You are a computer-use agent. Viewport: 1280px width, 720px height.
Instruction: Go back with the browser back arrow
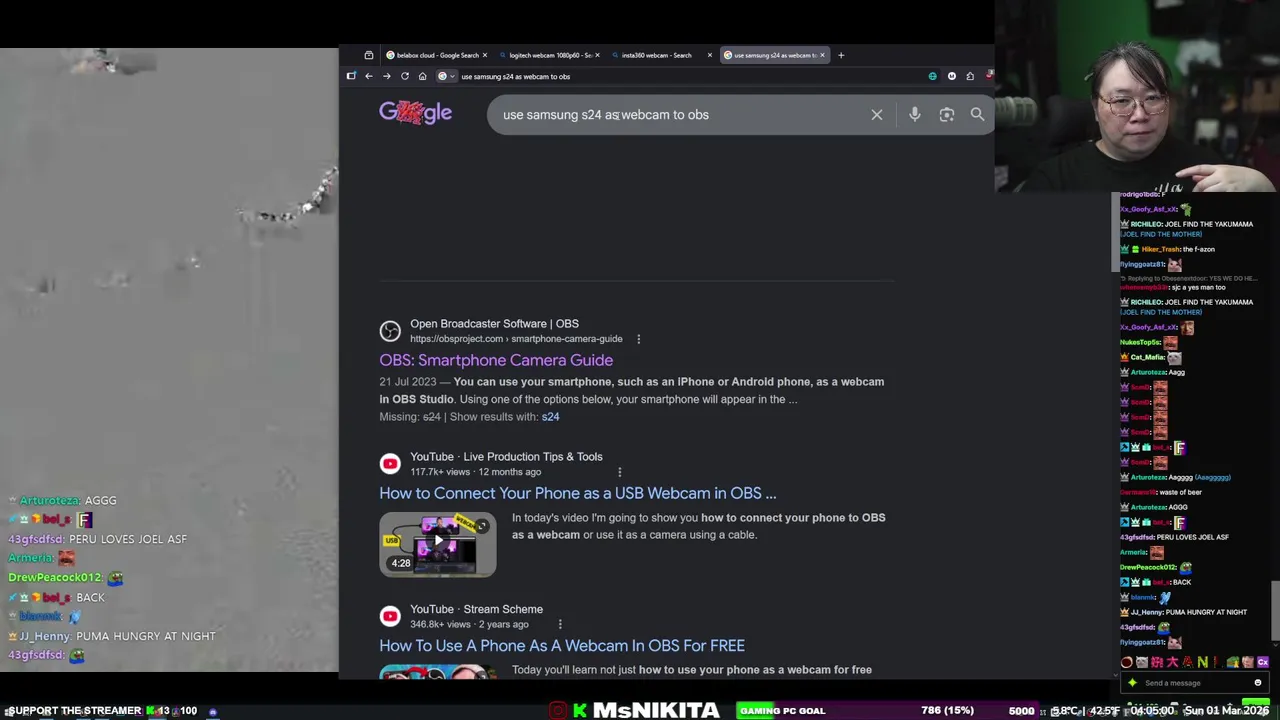pos(368,76)
